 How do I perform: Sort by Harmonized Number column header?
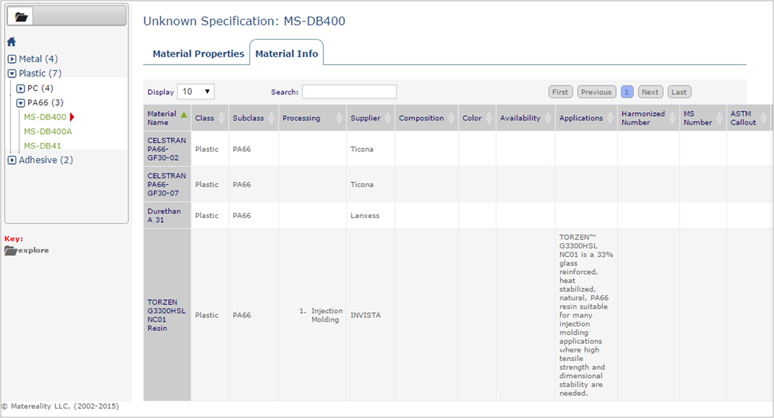(x=648, y=118)
